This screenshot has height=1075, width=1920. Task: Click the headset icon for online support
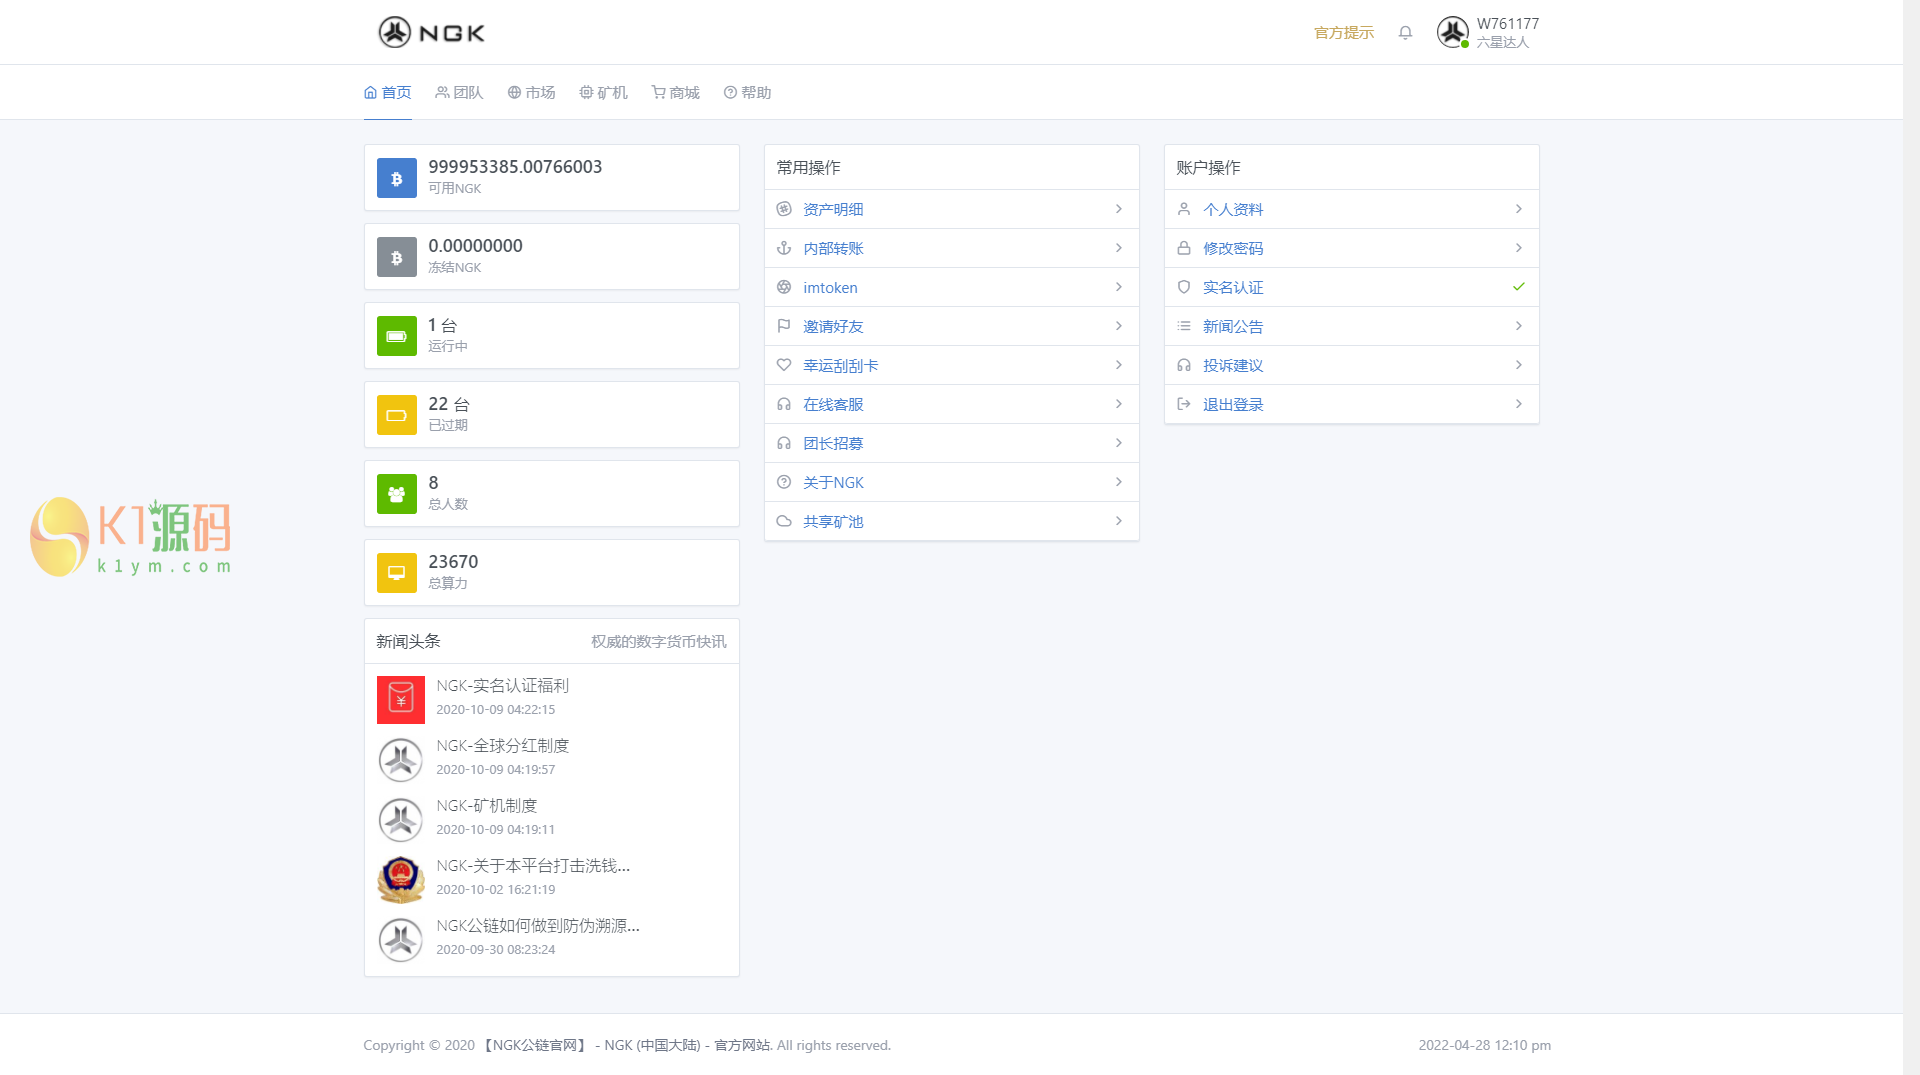pyautogui.click(x=784, y=404)
